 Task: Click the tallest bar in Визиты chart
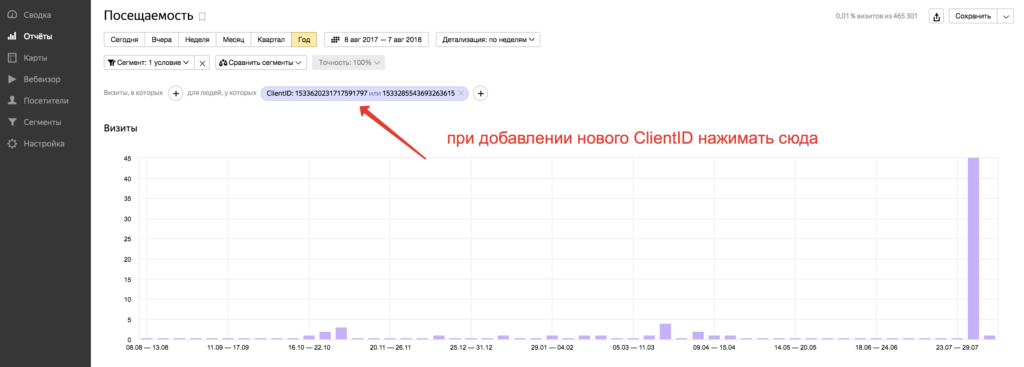tap(973, 248)
